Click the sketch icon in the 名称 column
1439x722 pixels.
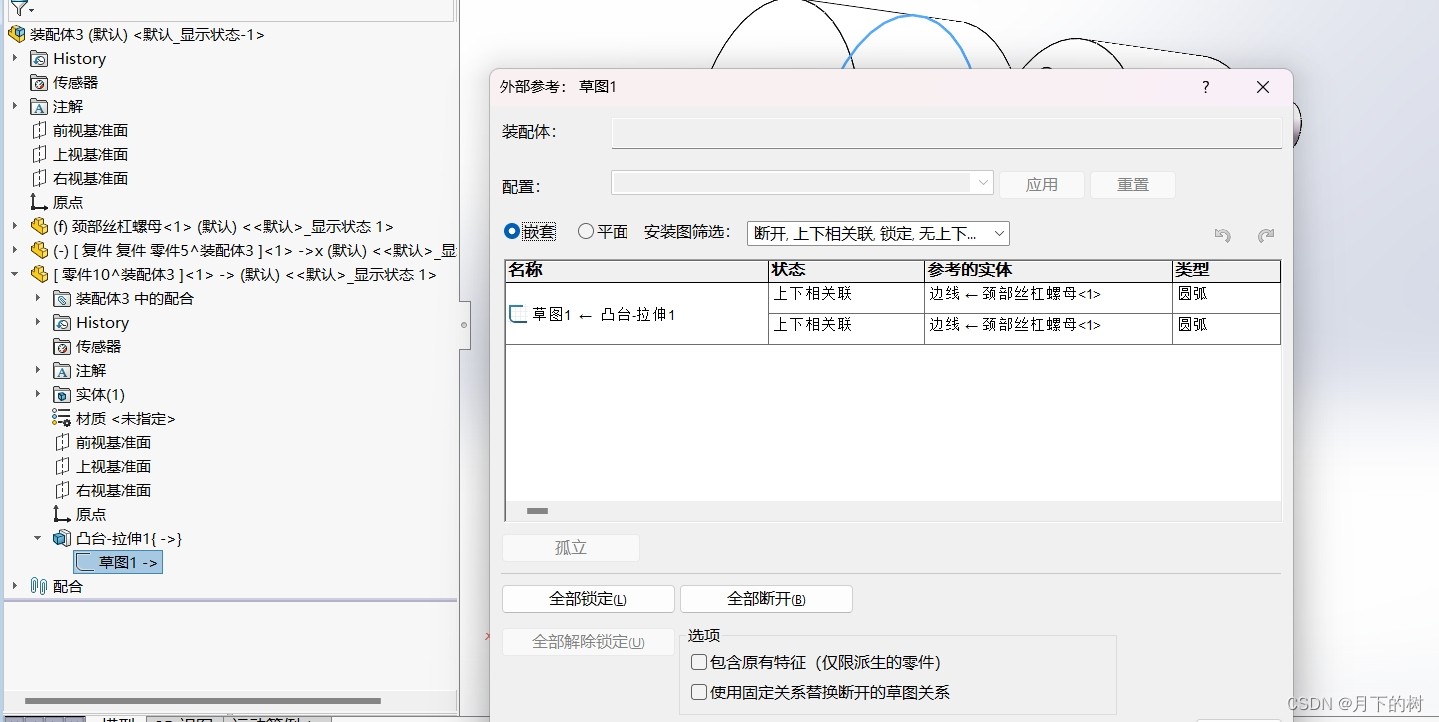click(x=517, y=314)
